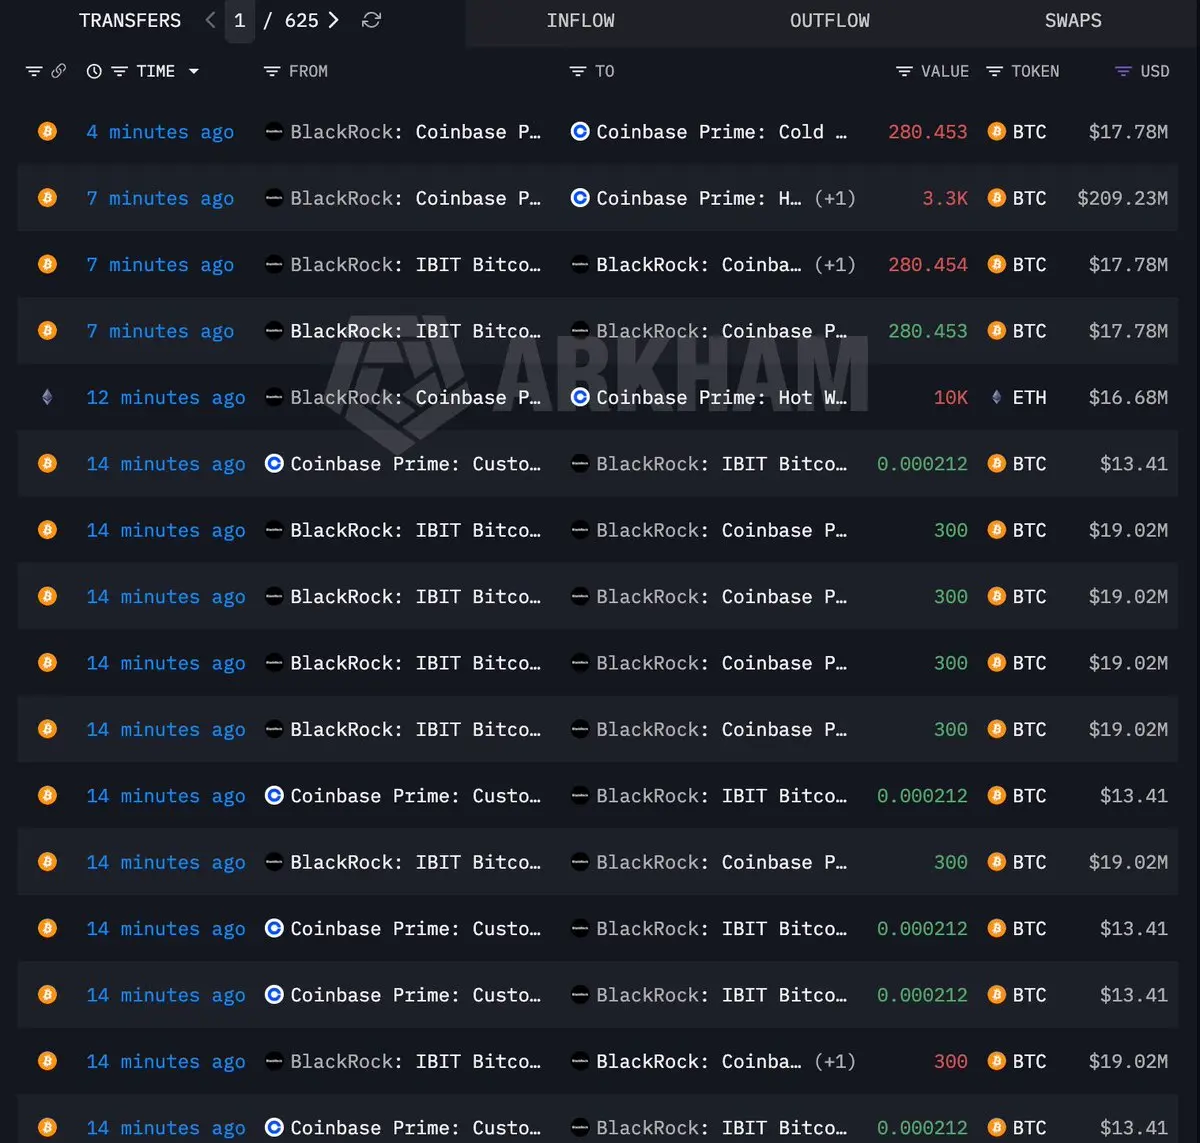Switch to the OUTFLOW tab
The height and width of the screenshot is (1143, 1200).
pos(829,21)
